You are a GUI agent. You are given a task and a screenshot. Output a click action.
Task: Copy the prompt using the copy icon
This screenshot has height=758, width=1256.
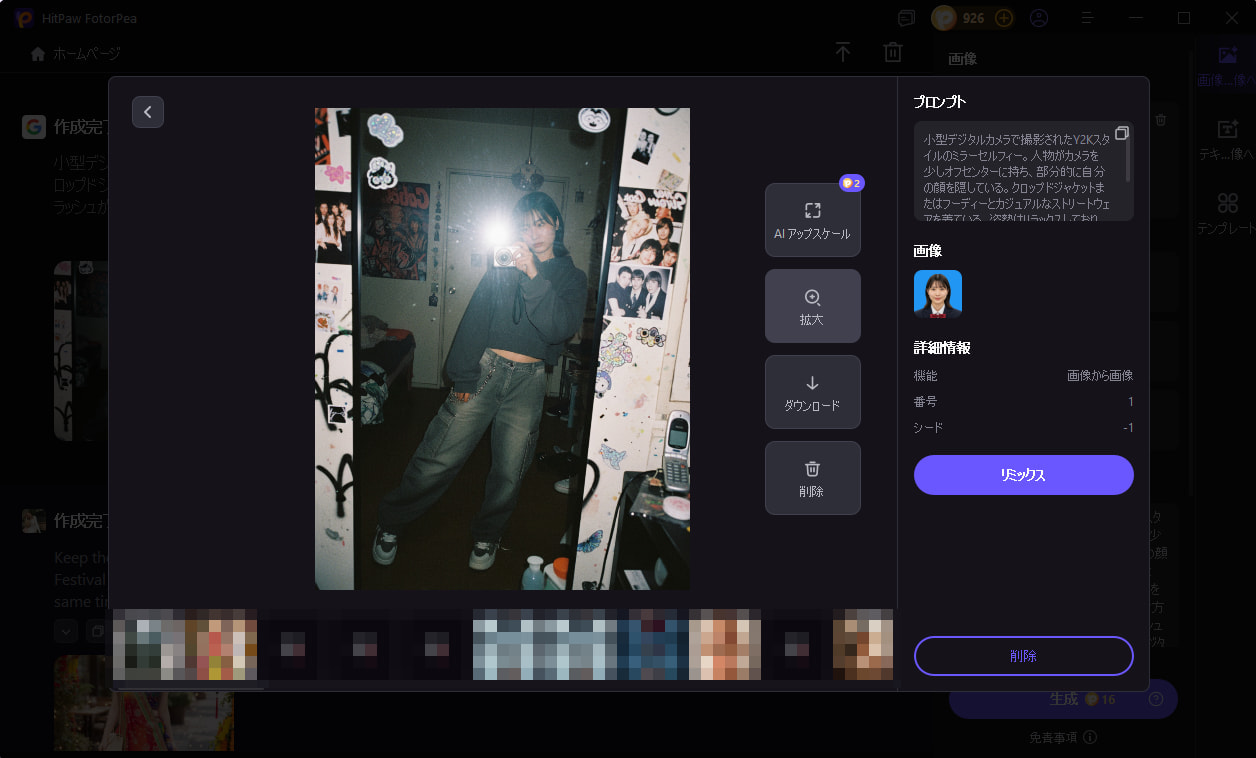click(1122, 132)
